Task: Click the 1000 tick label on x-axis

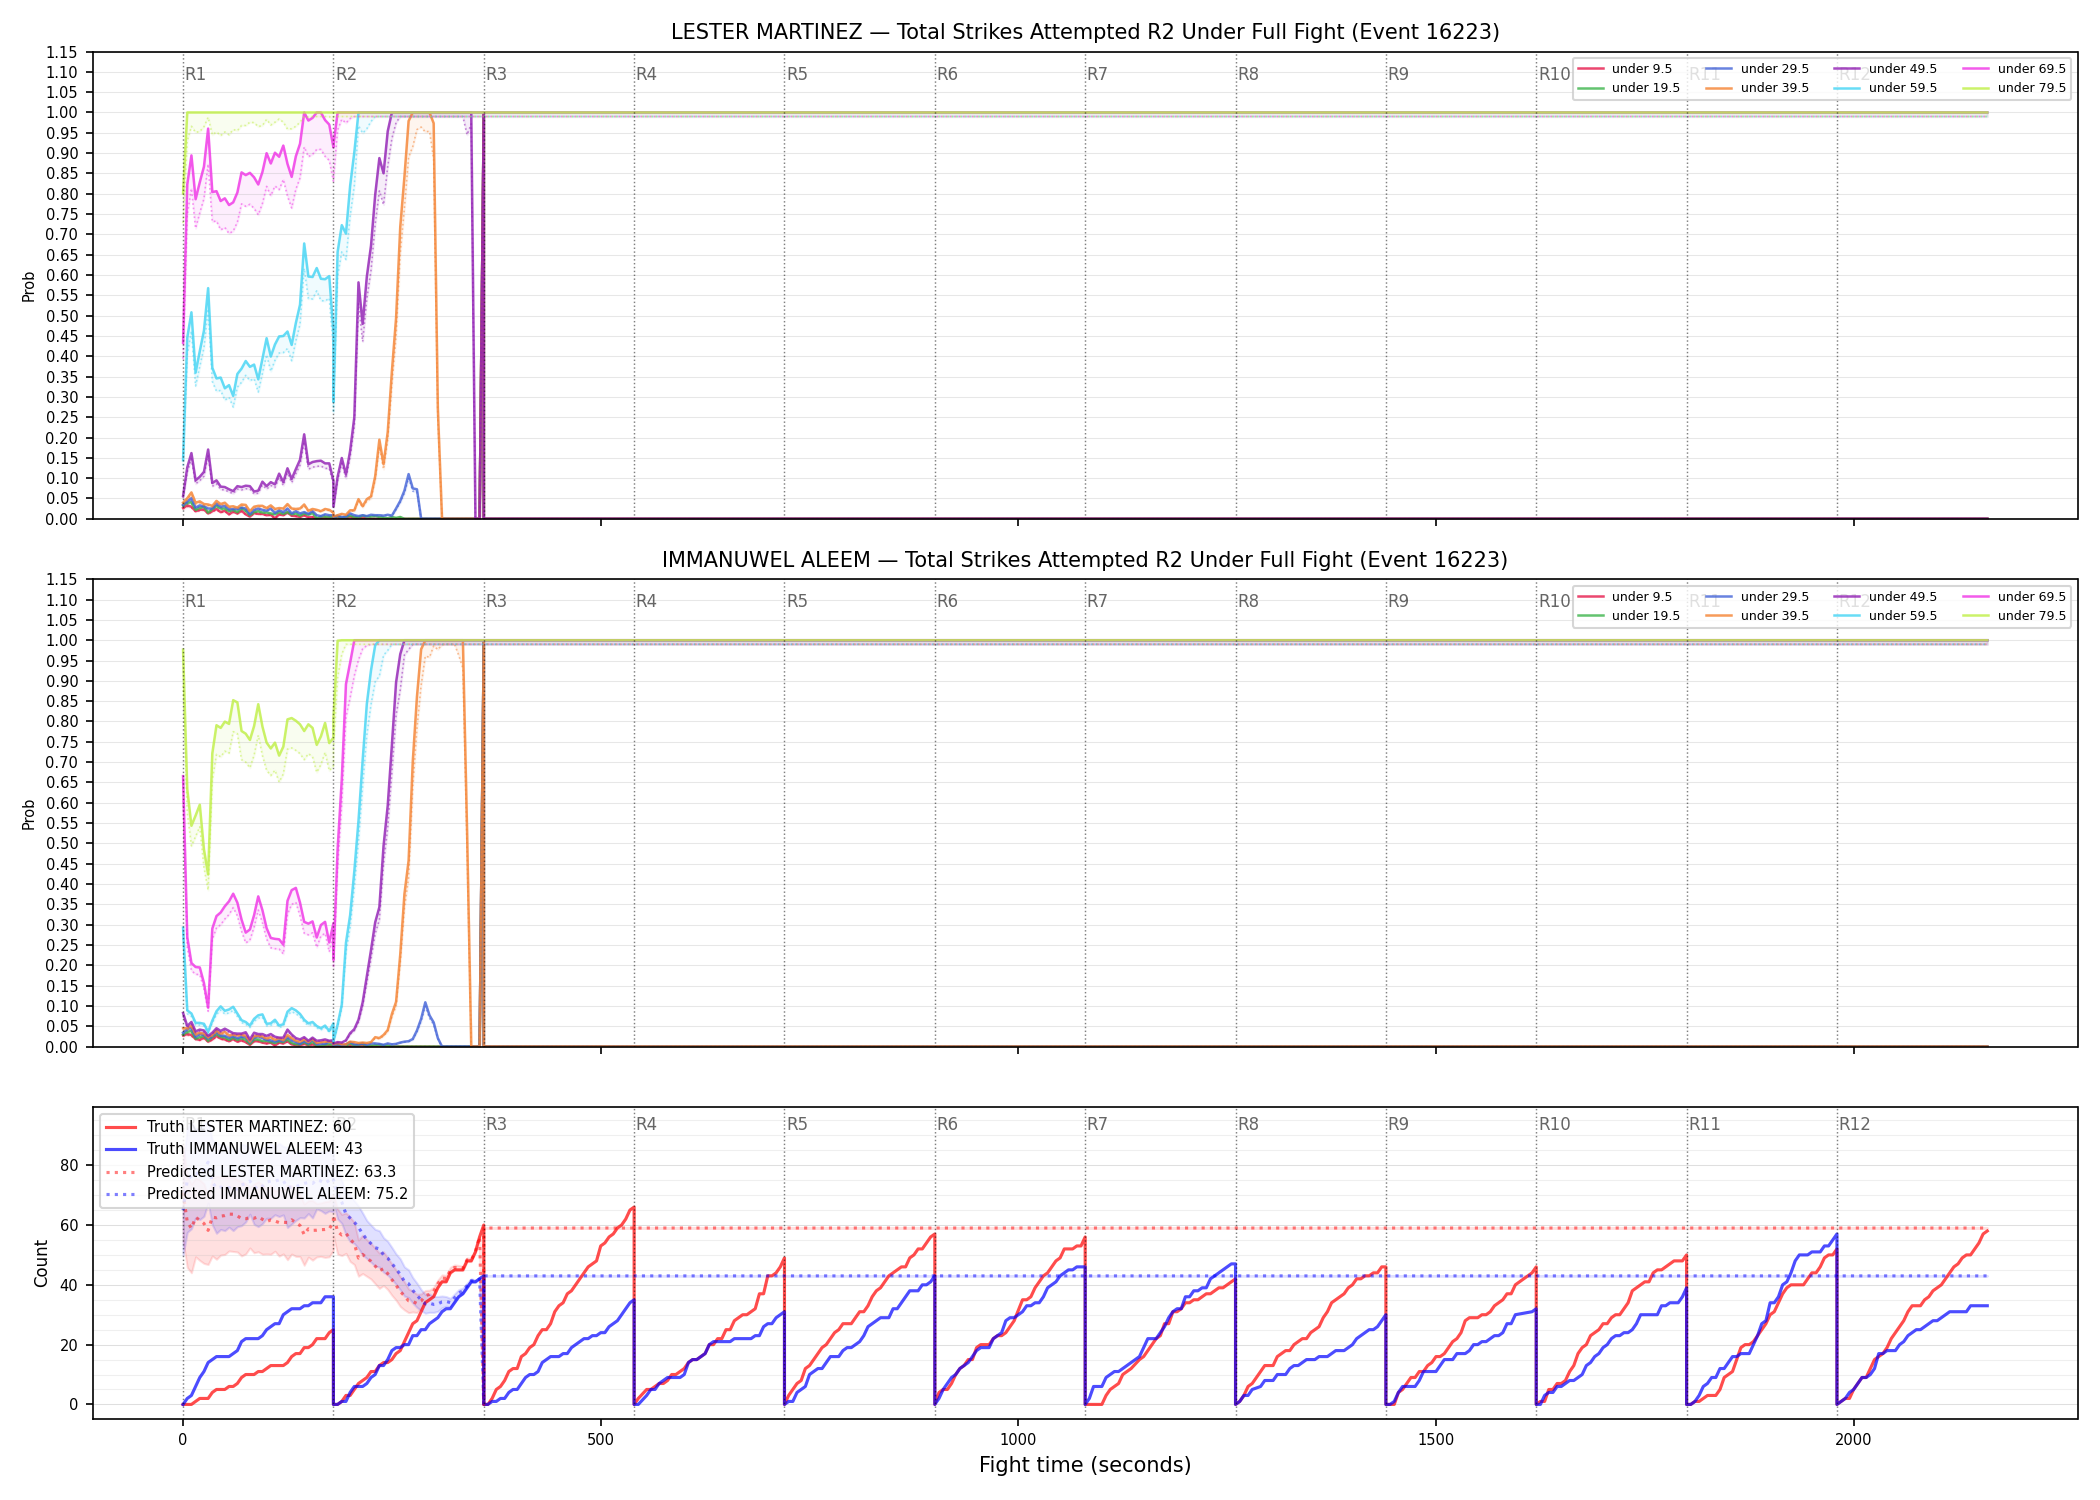Action: [1018, 1440]
